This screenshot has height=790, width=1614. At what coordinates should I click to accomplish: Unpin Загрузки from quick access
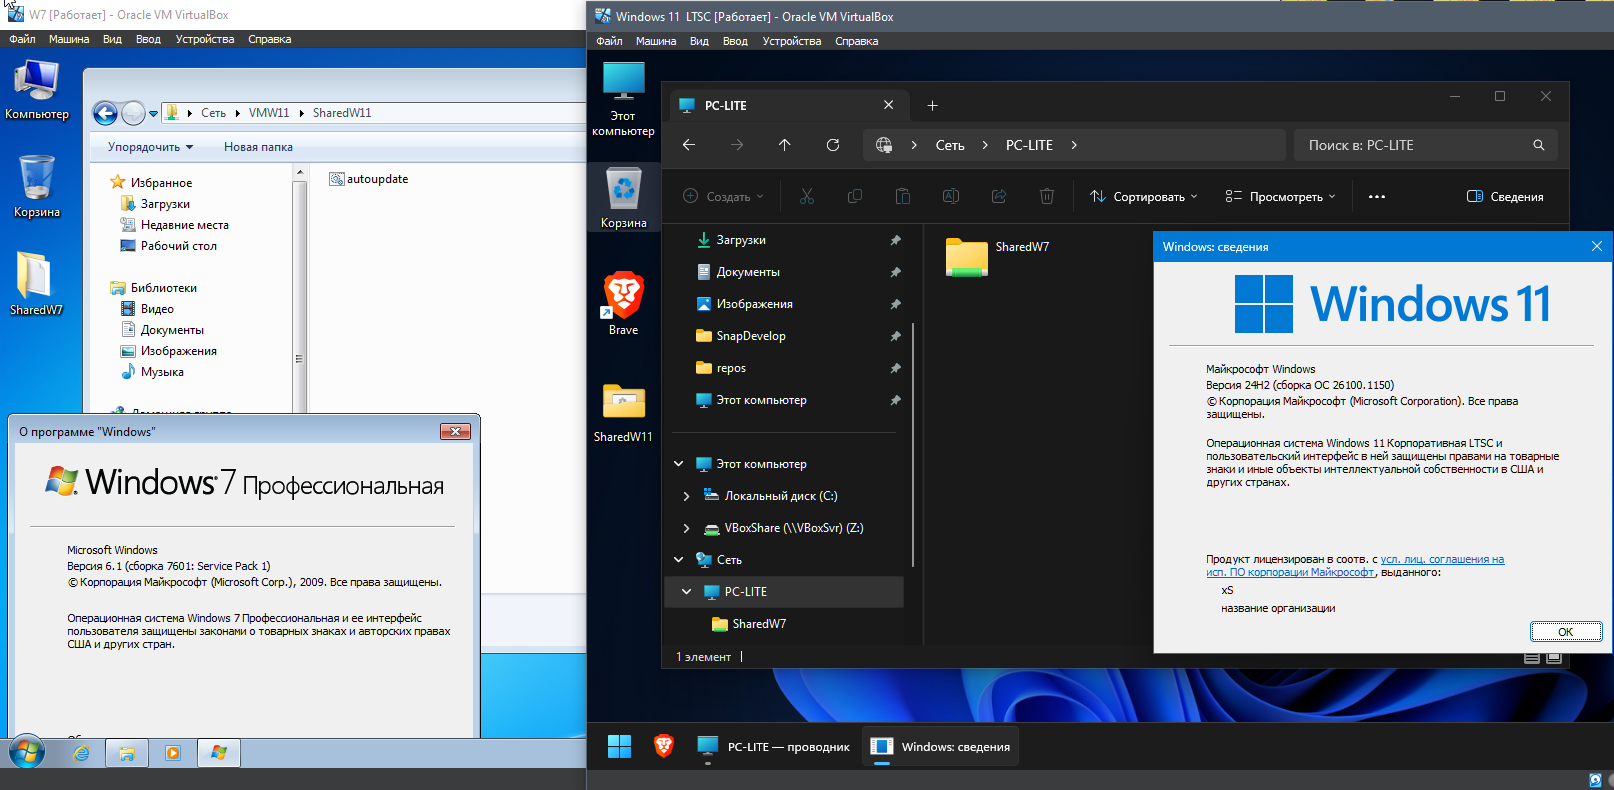[x=895, y=240]
